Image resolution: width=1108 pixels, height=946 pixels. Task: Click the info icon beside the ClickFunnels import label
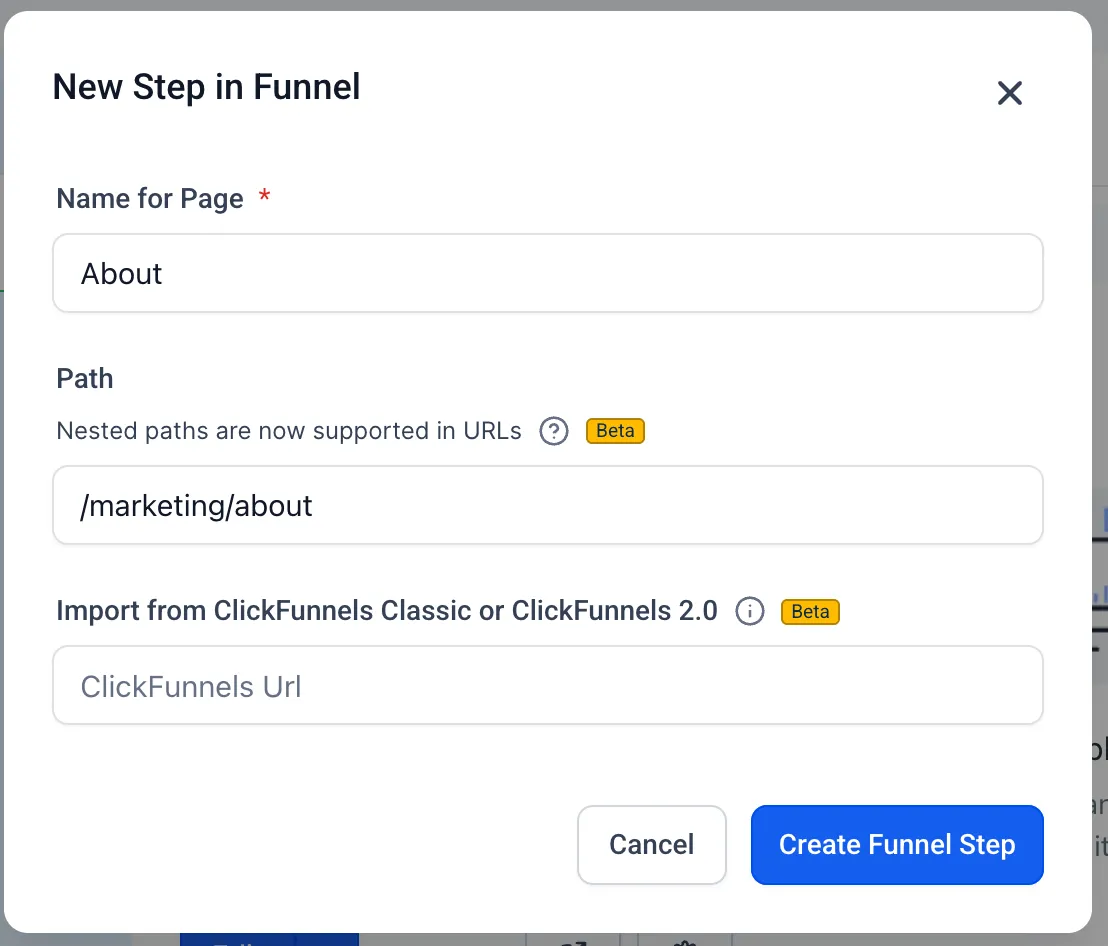coord(750,611)
